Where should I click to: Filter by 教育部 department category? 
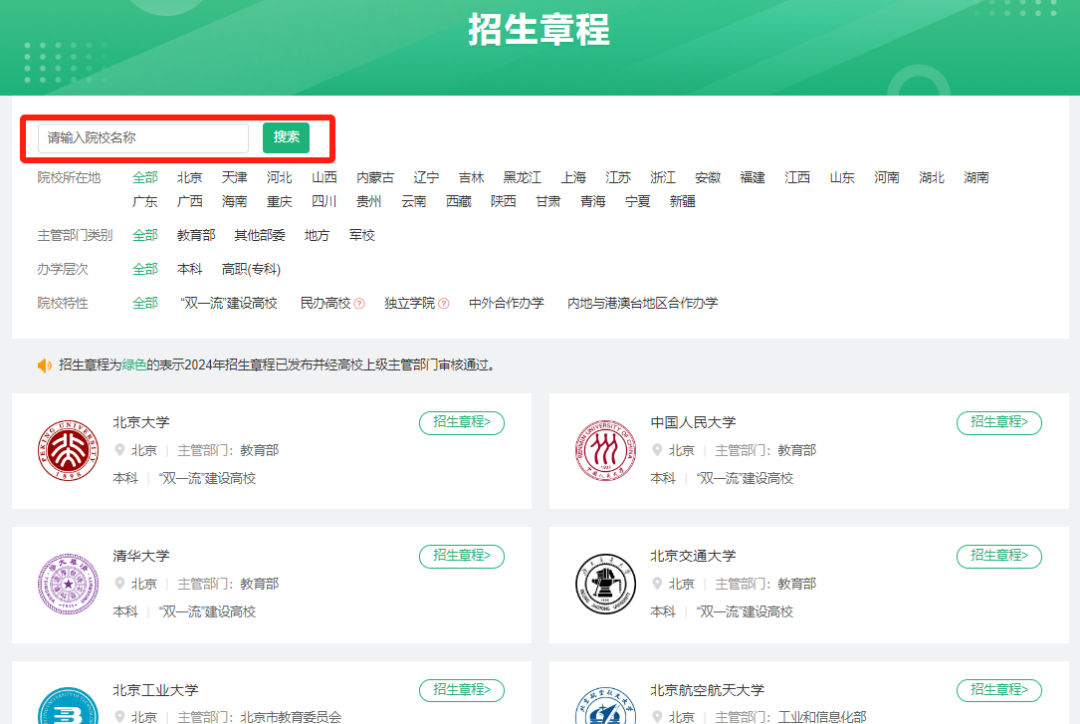click(x=196, y=236)
